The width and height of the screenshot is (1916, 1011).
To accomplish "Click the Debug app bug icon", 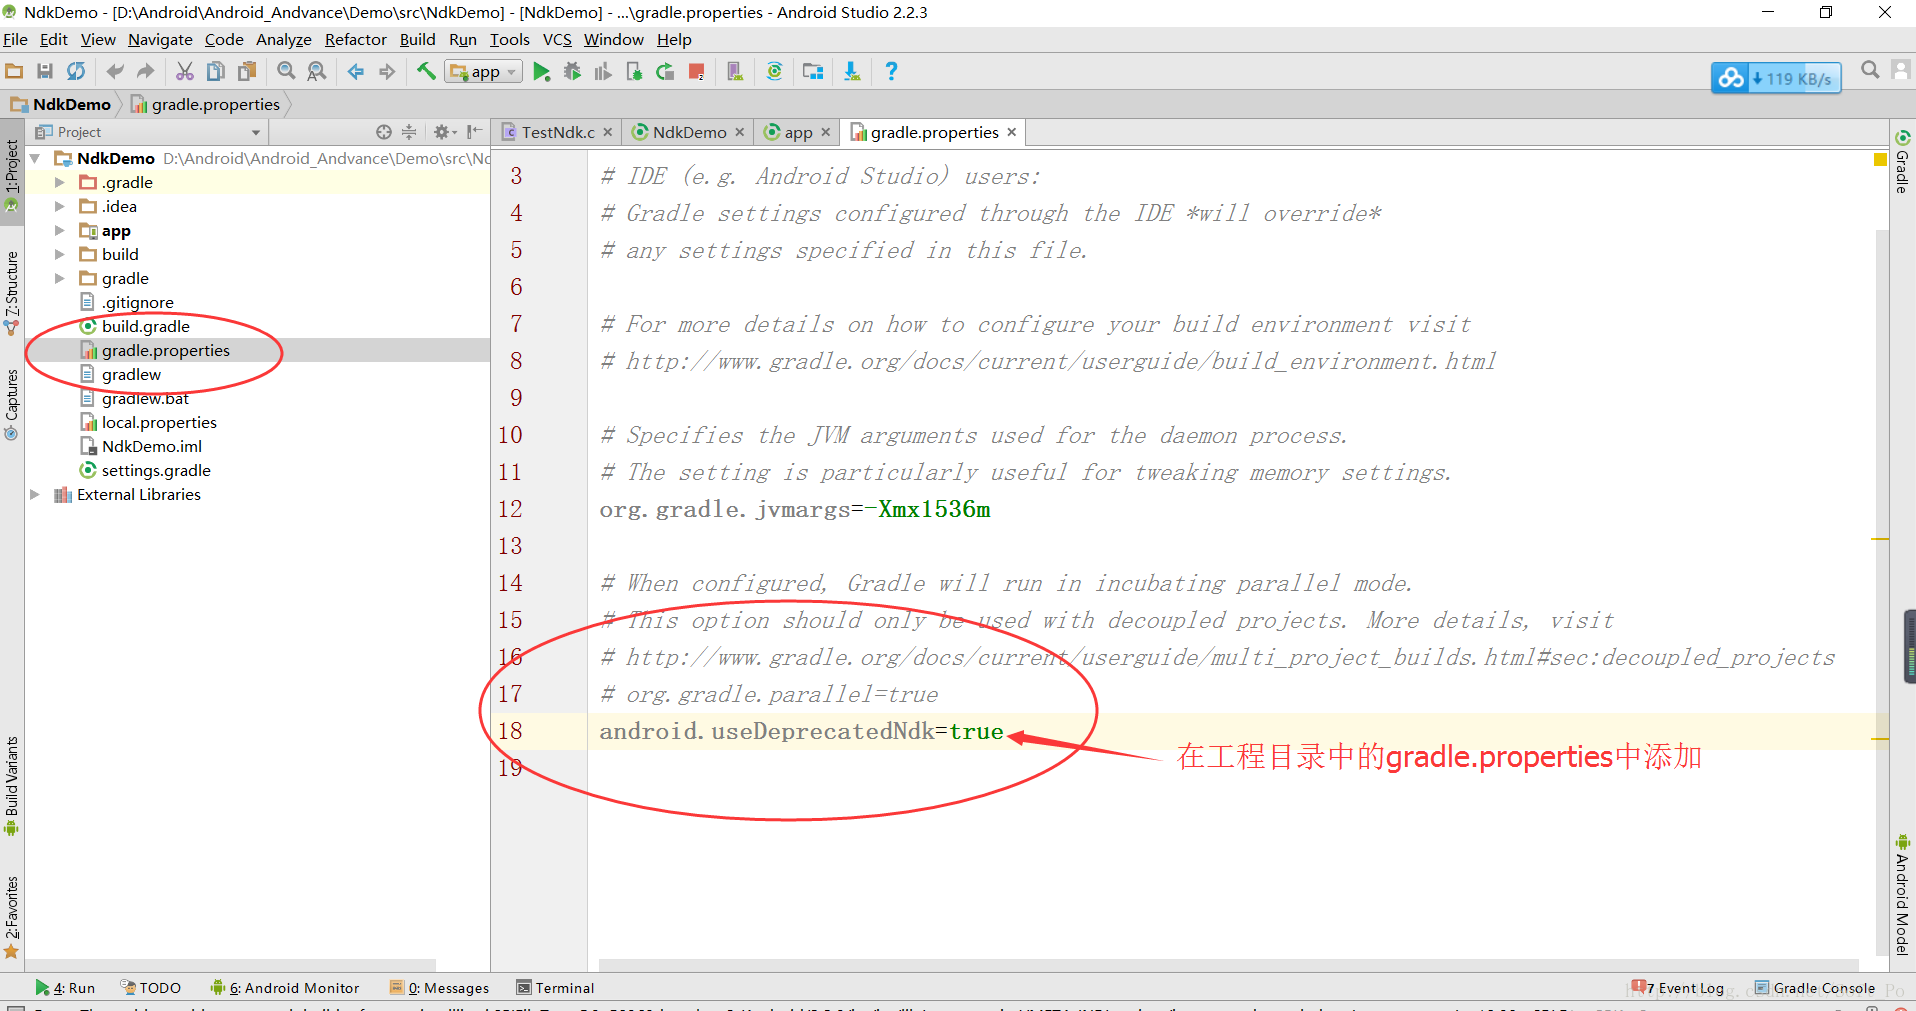I will tap(572, 71).
